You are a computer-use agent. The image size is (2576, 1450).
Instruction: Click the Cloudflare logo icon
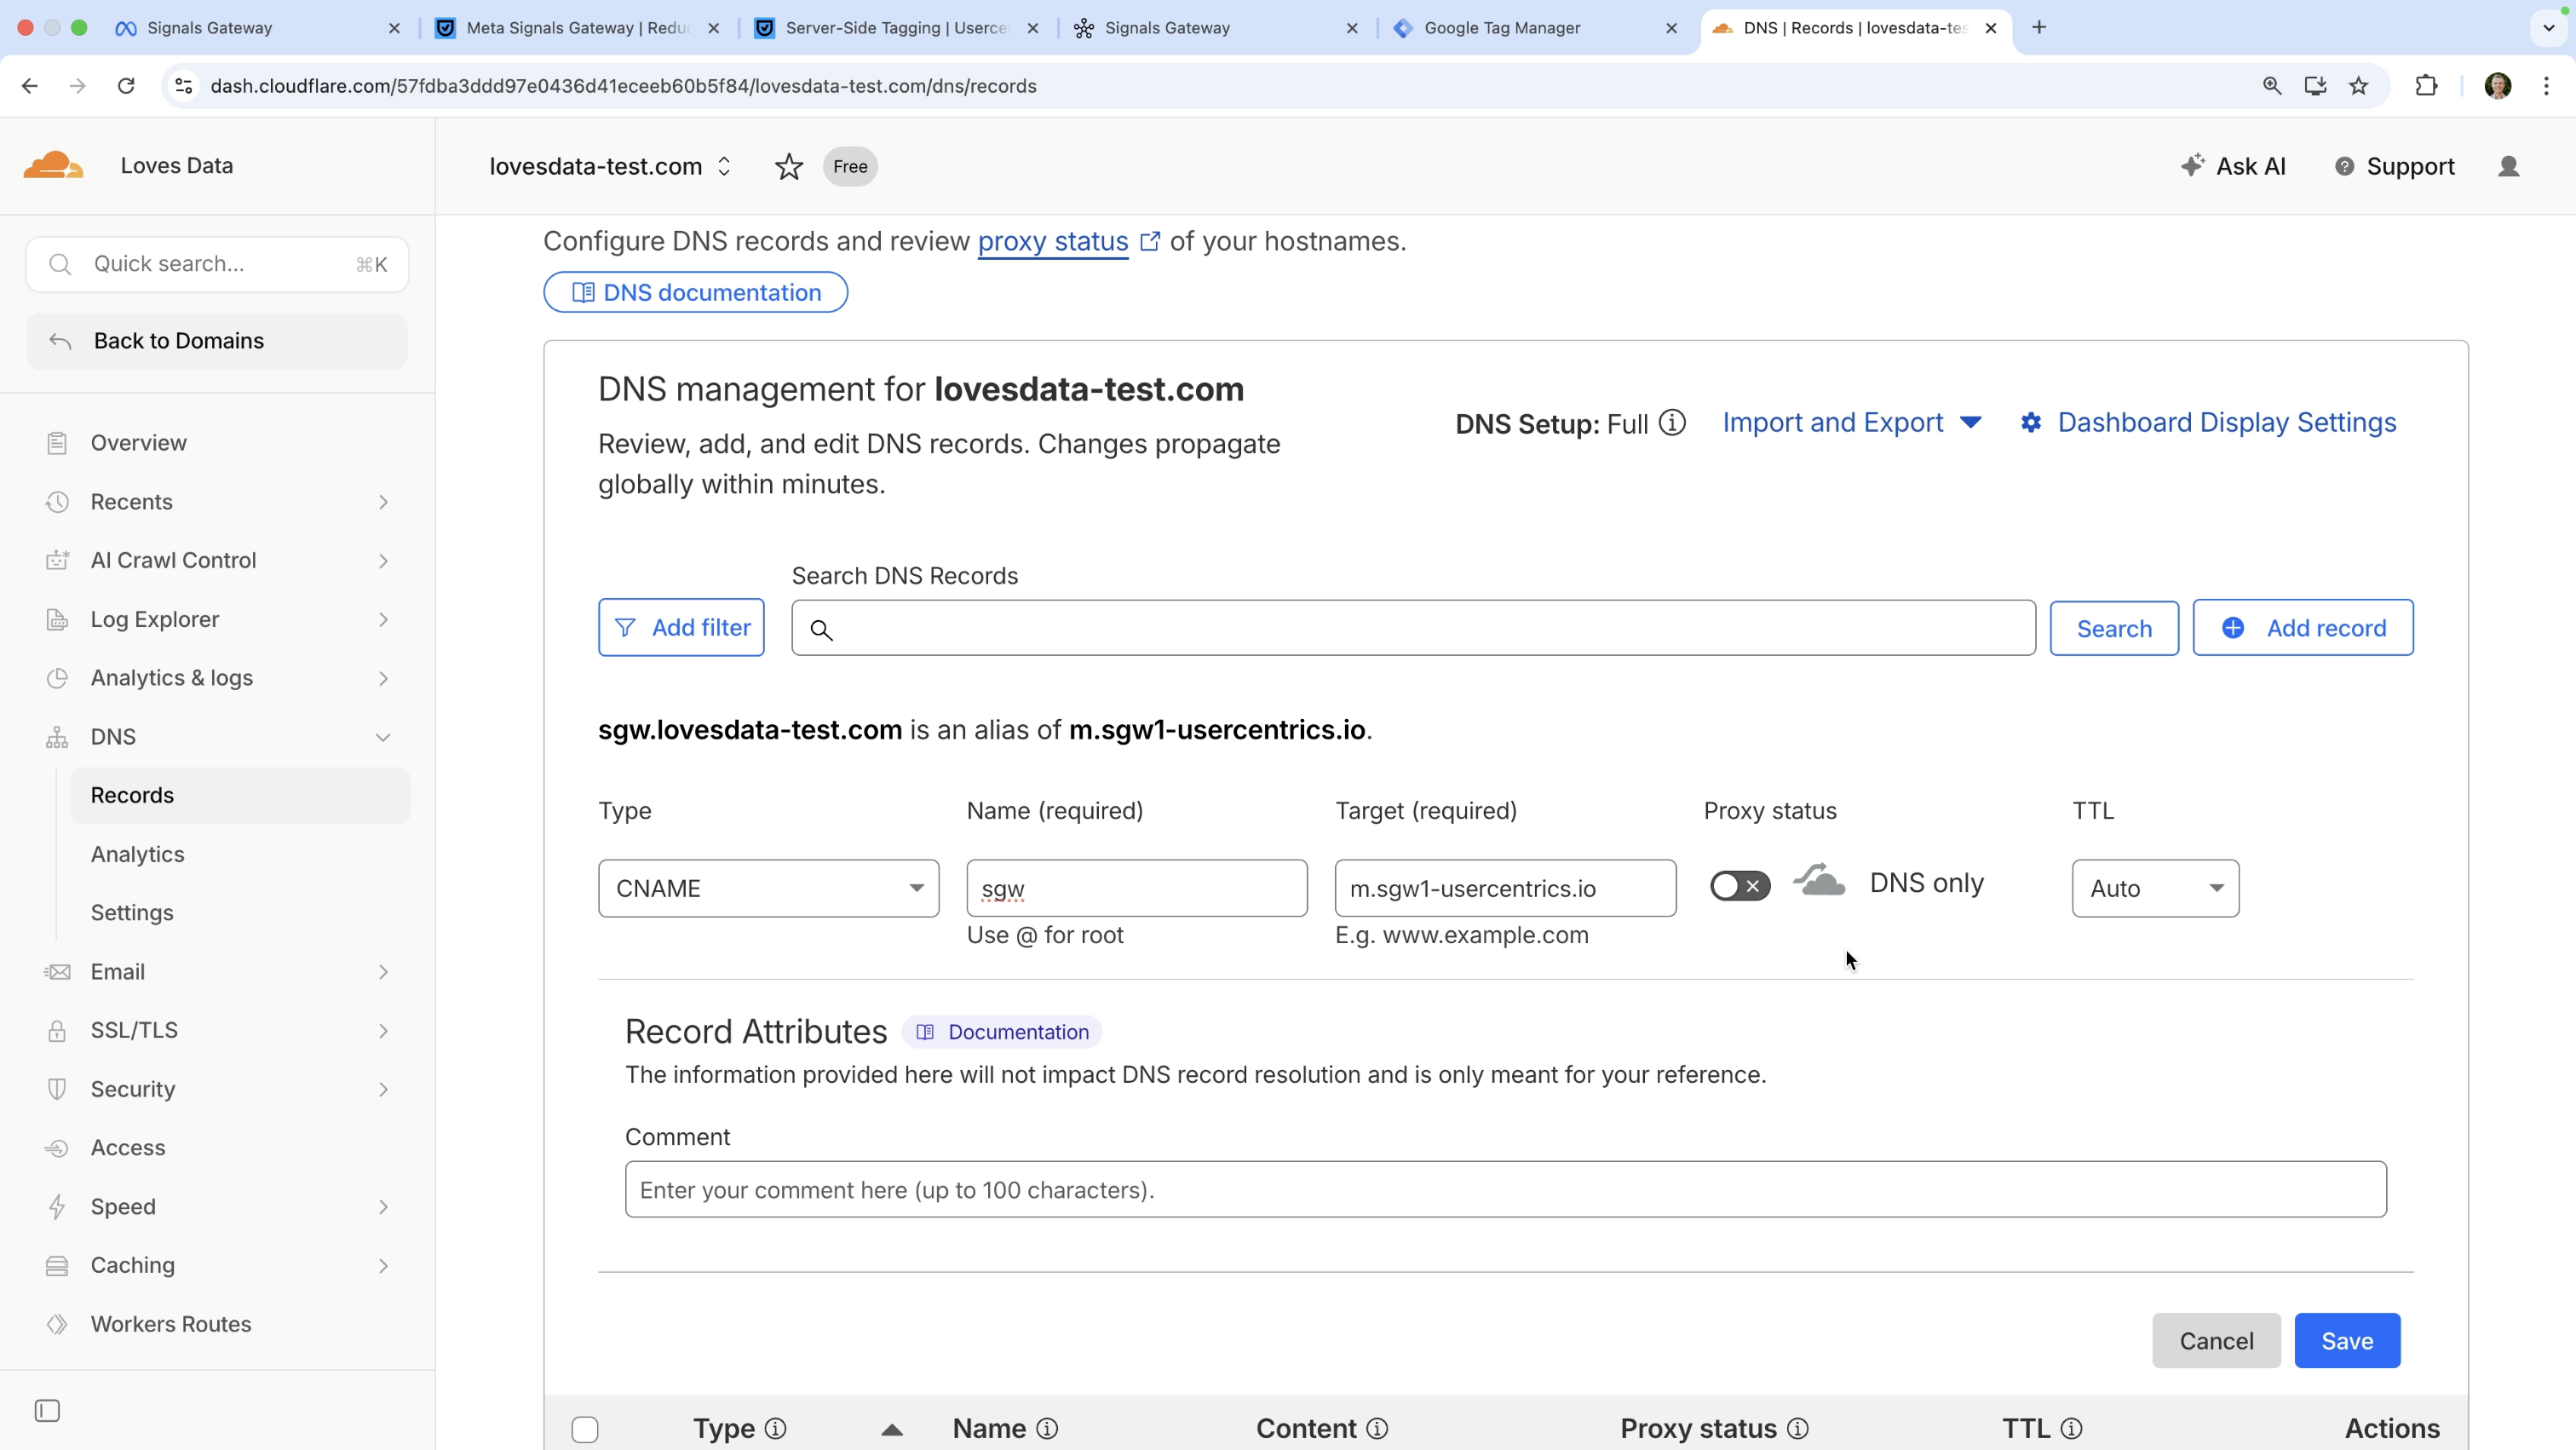point(53,166)
